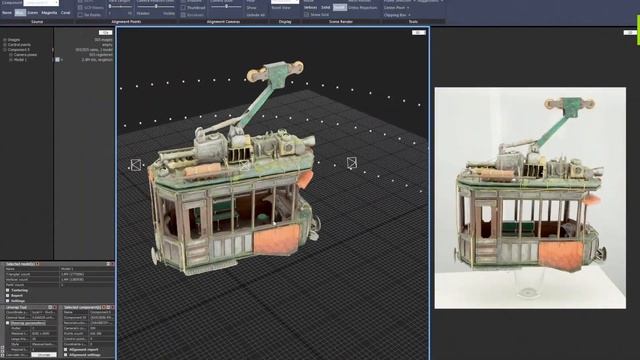The height and width of the screenshot is (360, 640).
Task: Click the right camera frustum marker in 3D view
Action: pos(351,163)
